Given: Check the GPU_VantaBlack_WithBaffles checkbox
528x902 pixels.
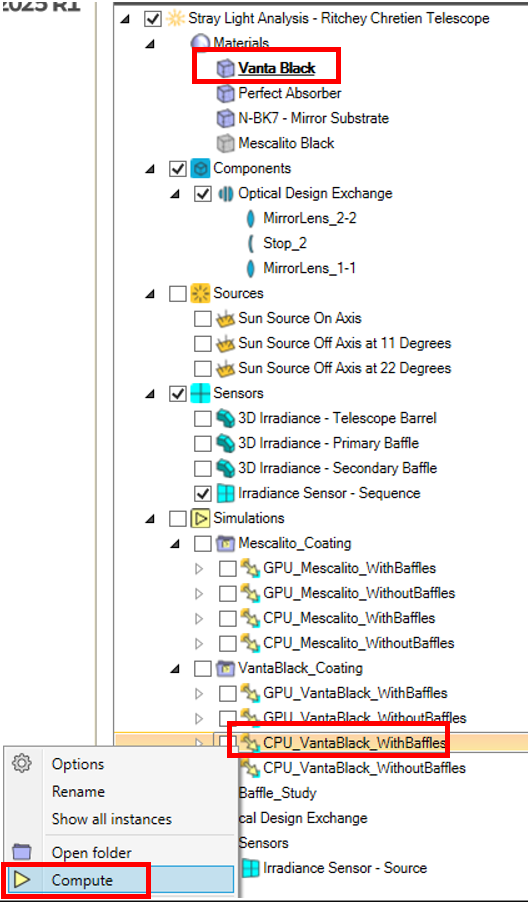Looking at the screenshot, I should click(228, 693).
